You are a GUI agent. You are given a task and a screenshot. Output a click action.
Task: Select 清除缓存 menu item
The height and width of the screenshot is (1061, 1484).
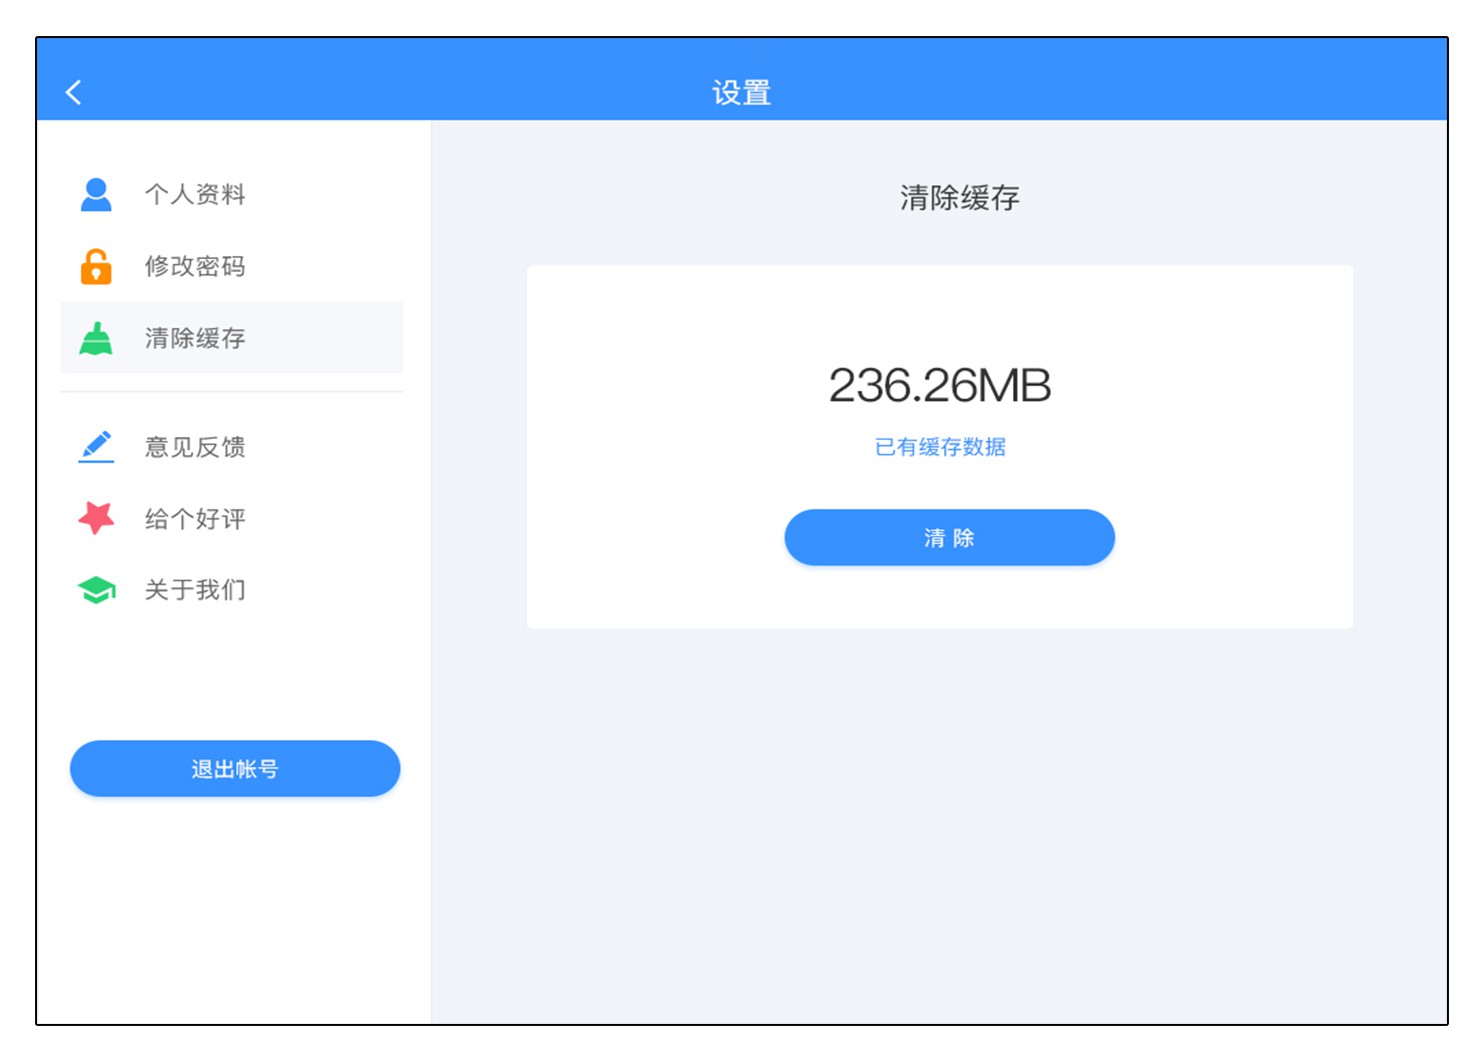(232, 338)
